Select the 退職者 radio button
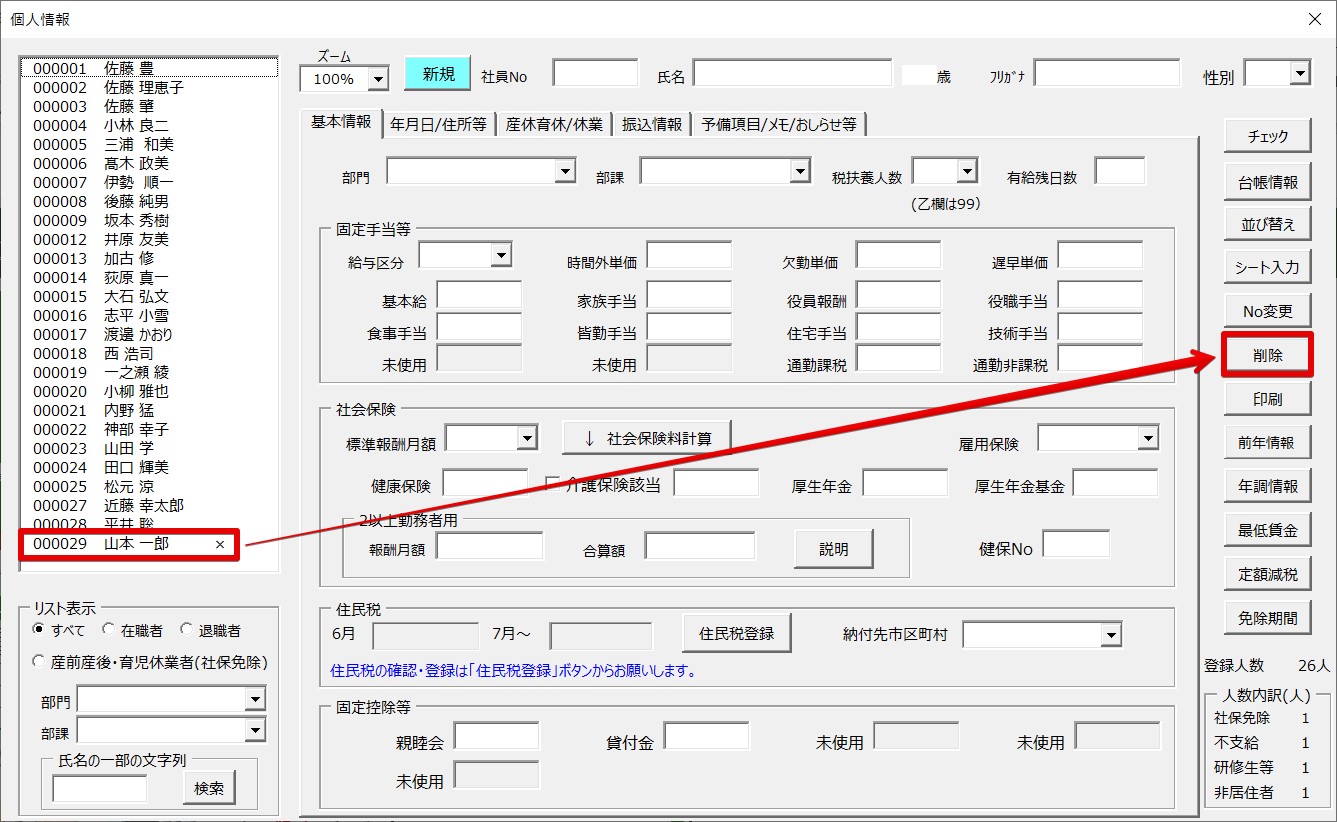 (x=186, y=630)
